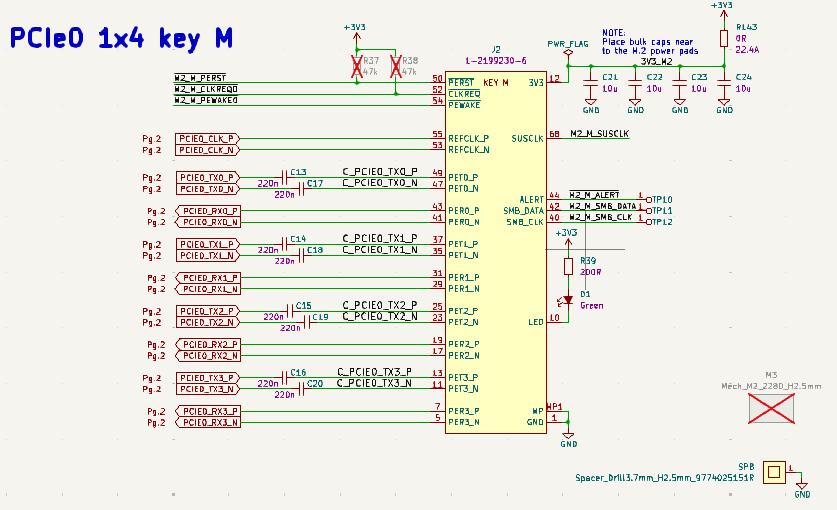Select test point TP10

click(x=649, y=200)
